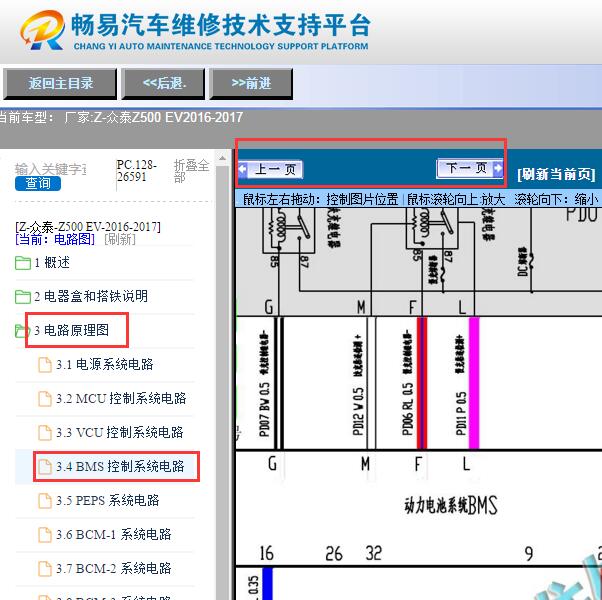Click page icon of 3.4 BMS 控制系统电路
This screenshot has width=602, height=600.
click(x=45, y=467)
